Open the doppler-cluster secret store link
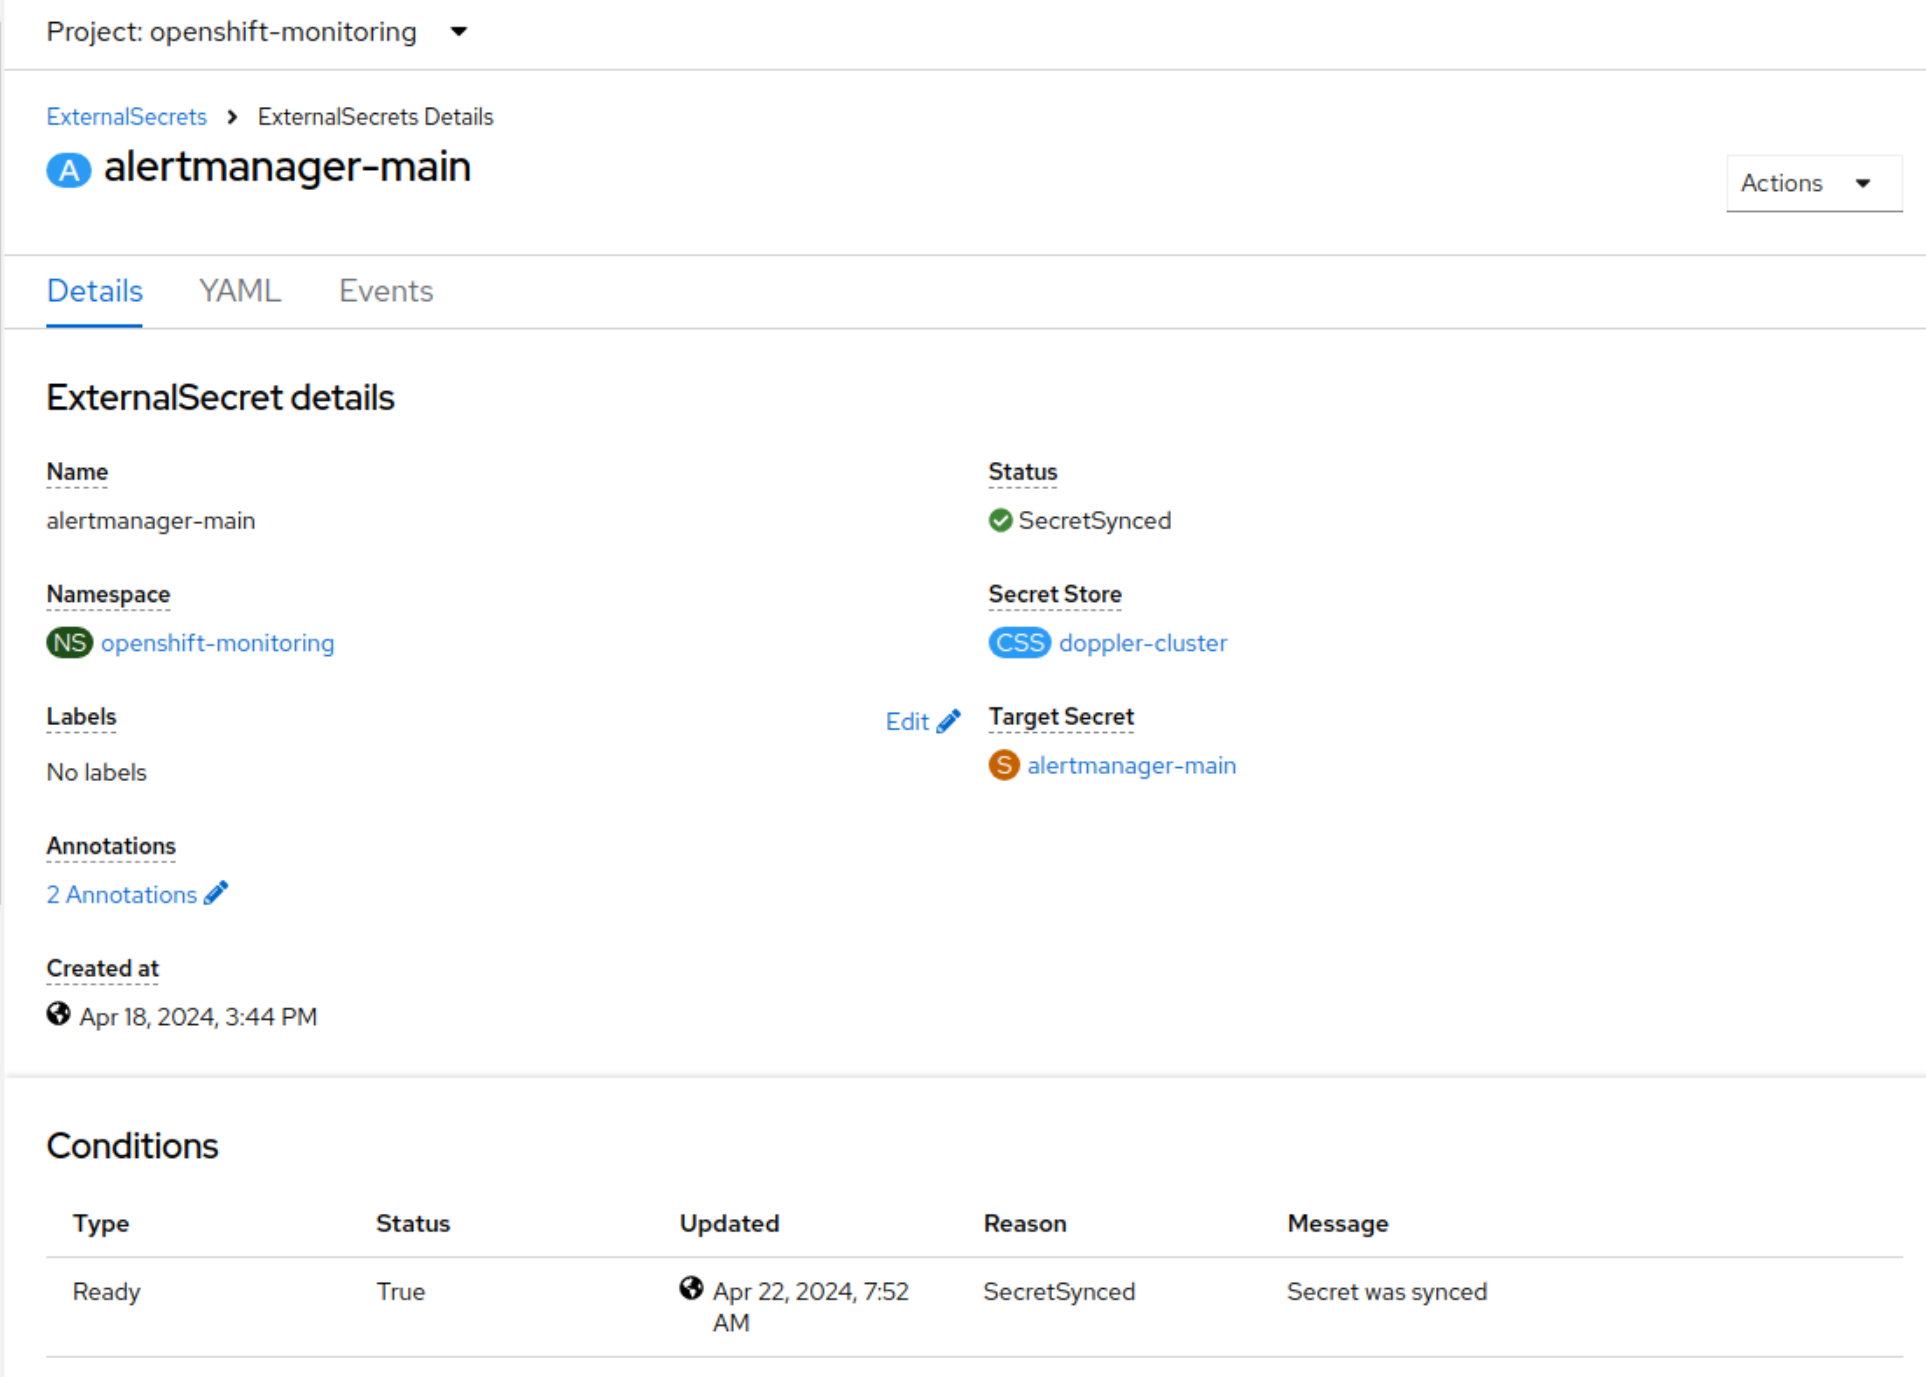Viewport: 1926px width, 1377px height. [1143, 642]
